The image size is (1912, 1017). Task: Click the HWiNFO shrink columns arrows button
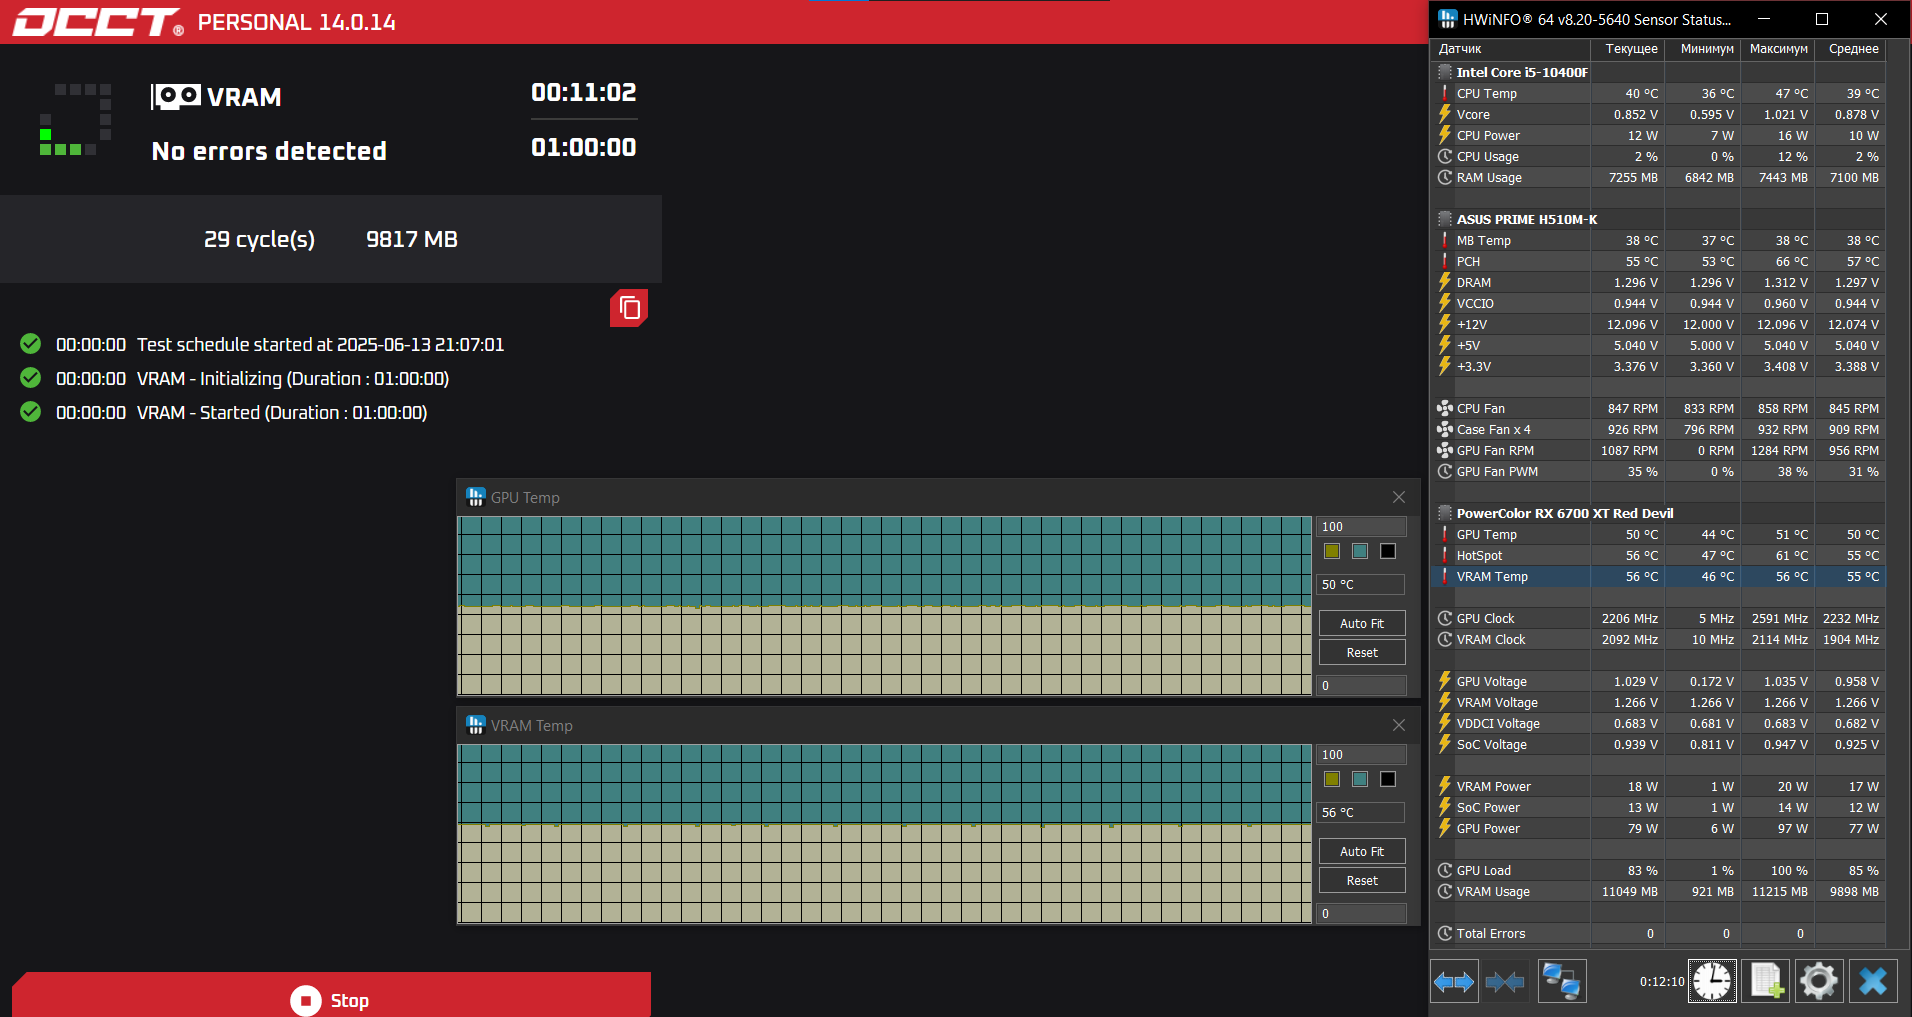1505,982
